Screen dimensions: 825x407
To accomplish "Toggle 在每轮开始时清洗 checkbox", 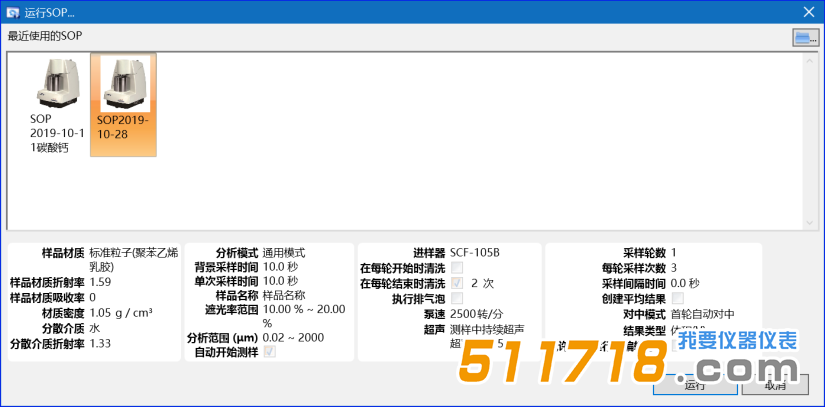I will (x=457, y=268).
